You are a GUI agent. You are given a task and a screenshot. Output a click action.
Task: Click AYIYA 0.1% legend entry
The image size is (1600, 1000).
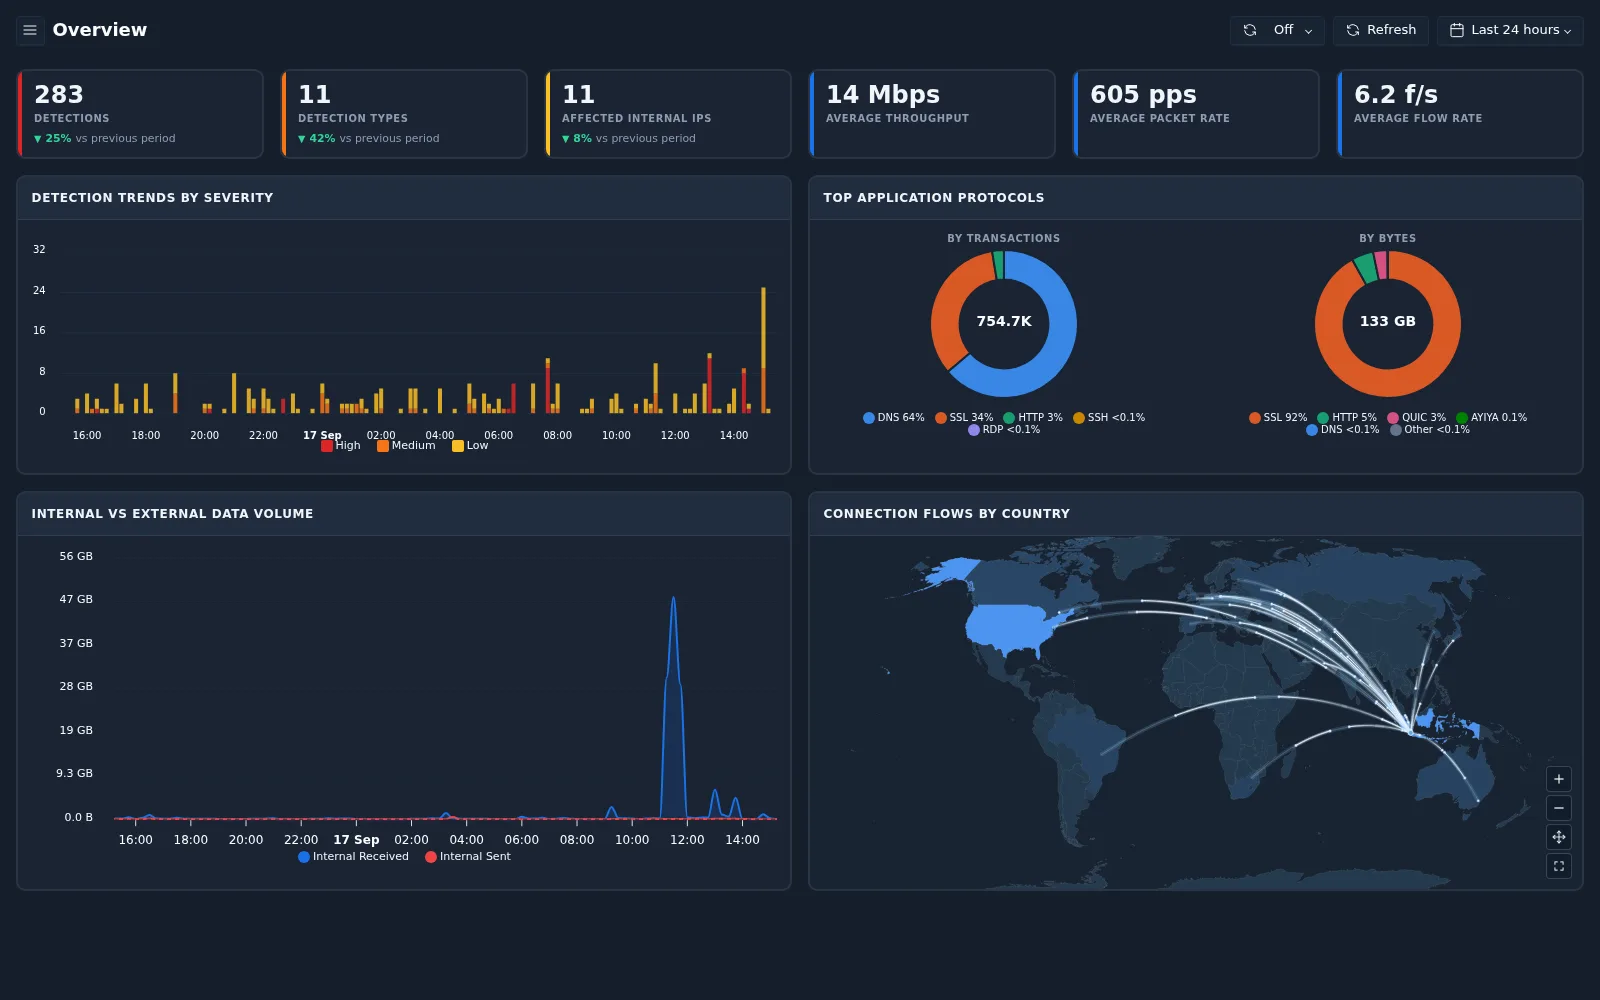[1492, 418]
